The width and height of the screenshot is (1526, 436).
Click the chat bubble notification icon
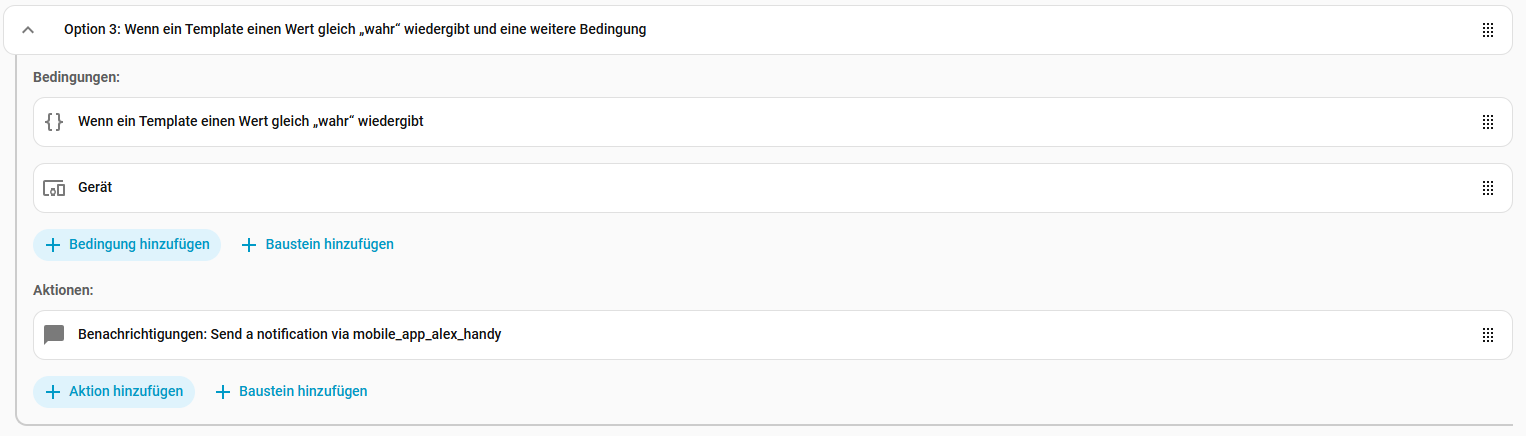click(54, 335)
